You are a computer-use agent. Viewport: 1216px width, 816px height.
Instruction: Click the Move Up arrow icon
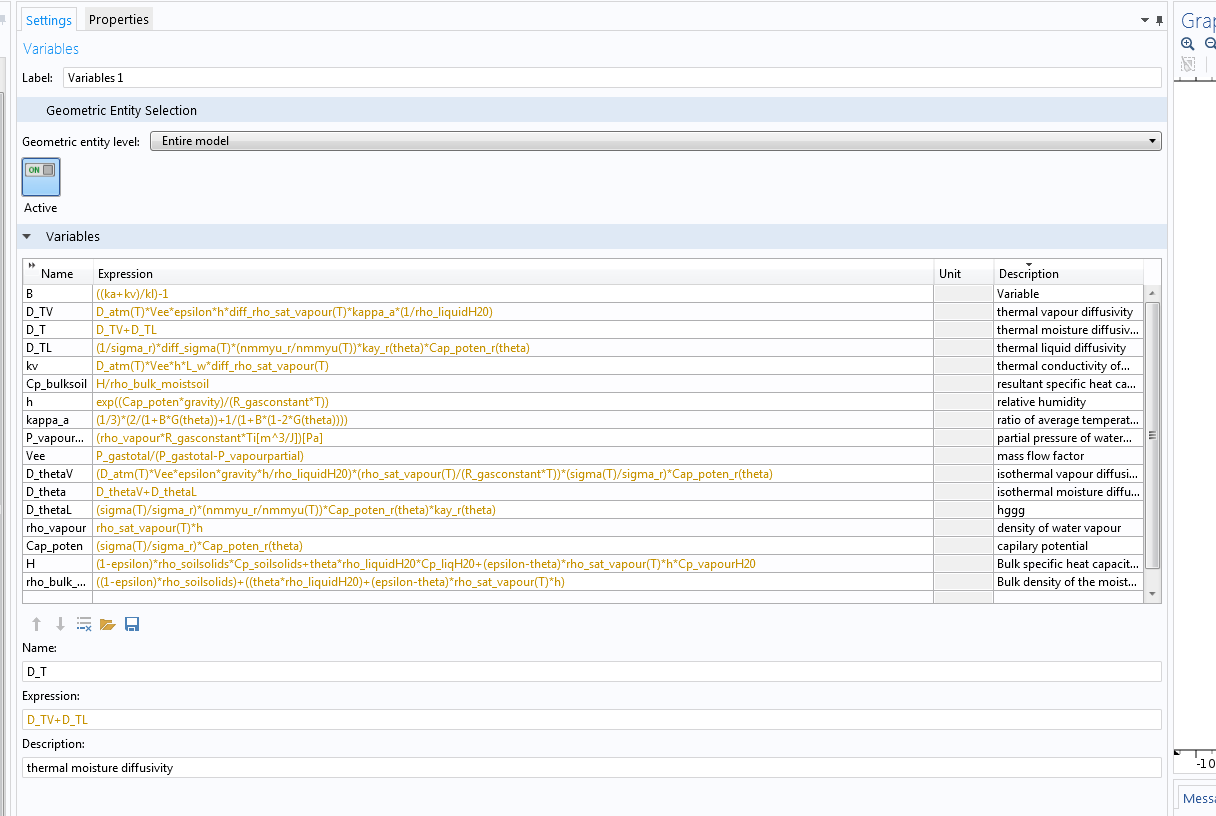coord(37,624)
